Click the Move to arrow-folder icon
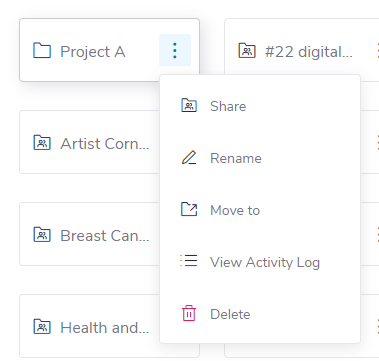This screenshot has height=361, width=379. click(189, 210)
